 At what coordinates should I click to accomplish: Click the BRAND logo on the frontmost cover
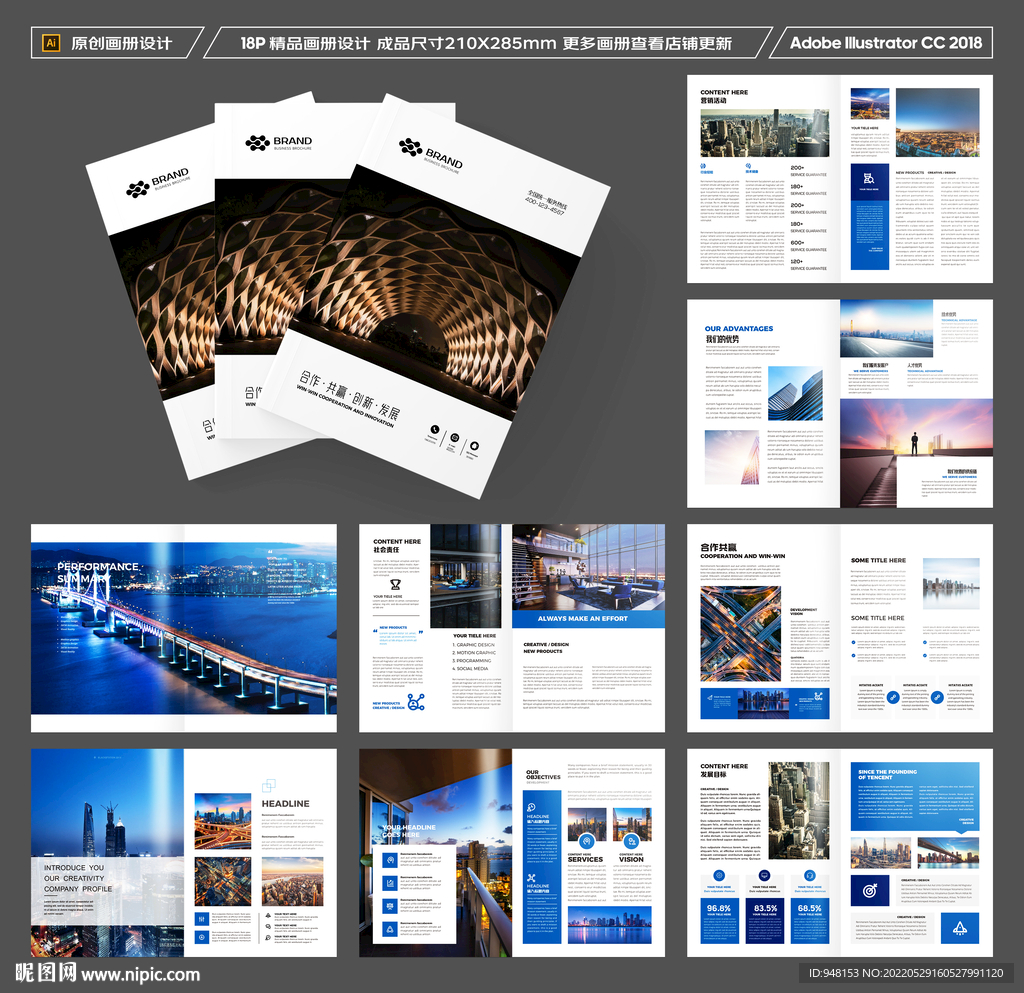[430, 155]
